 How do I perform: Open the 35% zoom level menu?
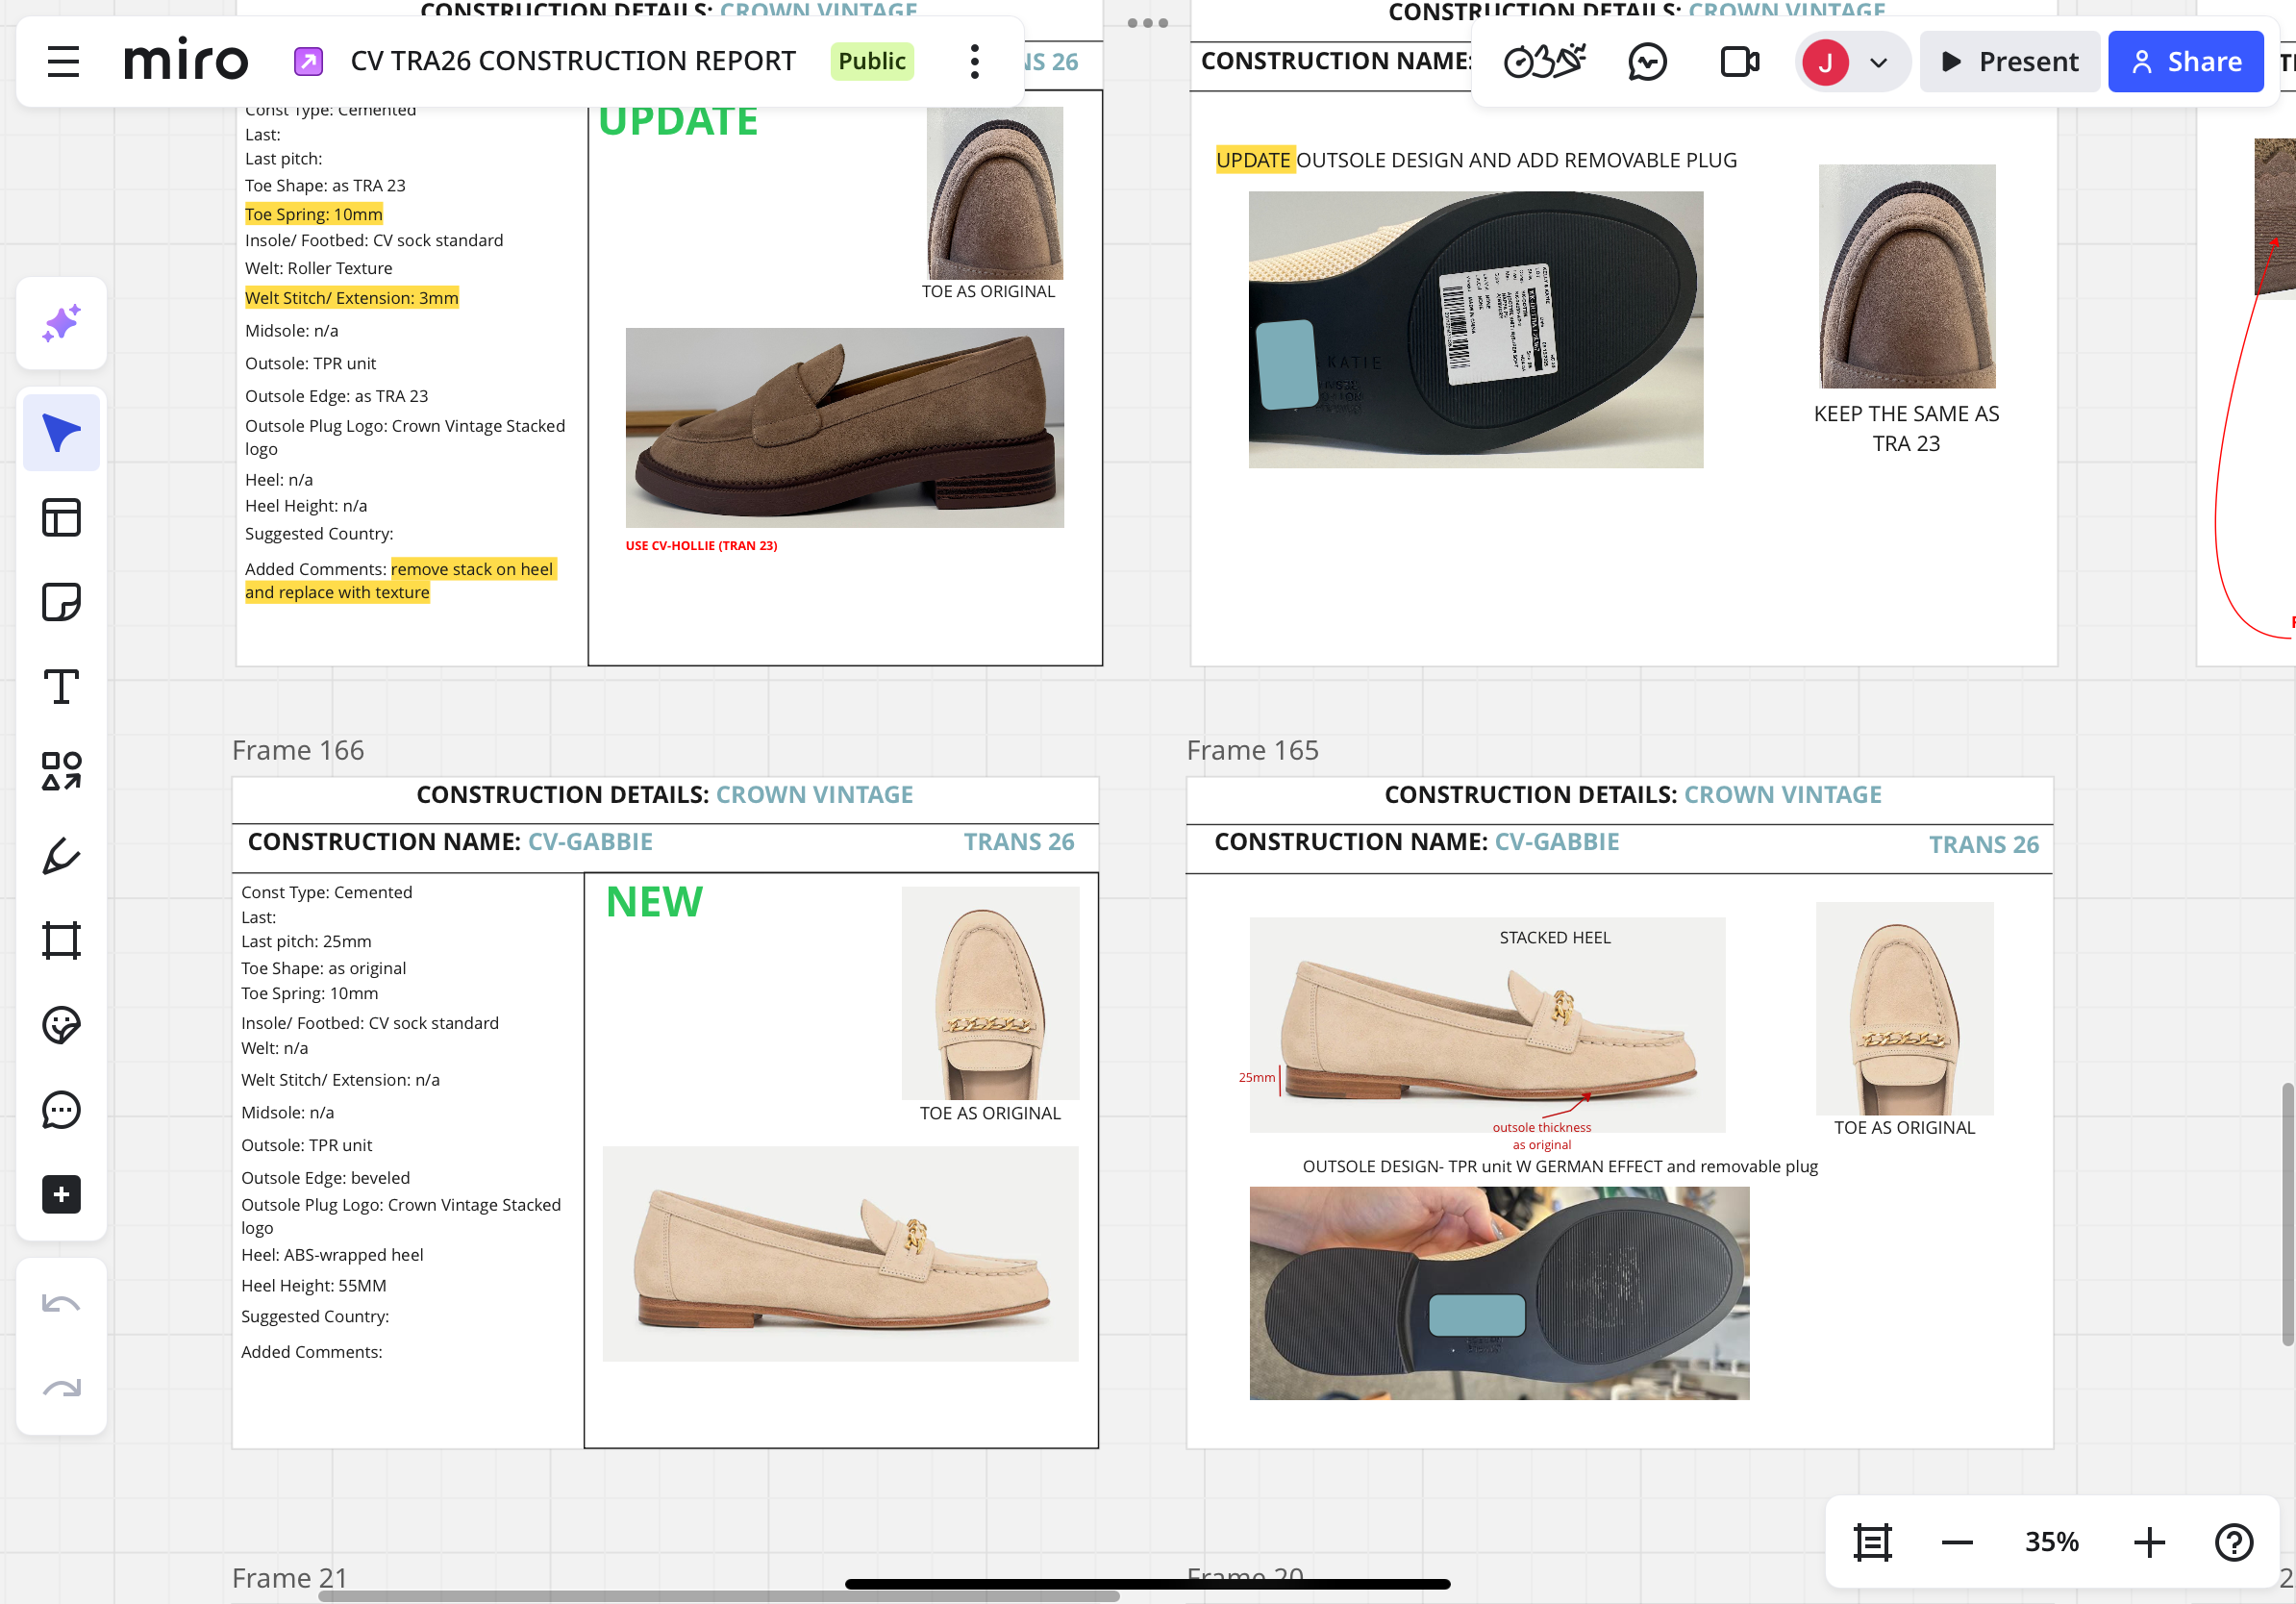(2051, 1542)
